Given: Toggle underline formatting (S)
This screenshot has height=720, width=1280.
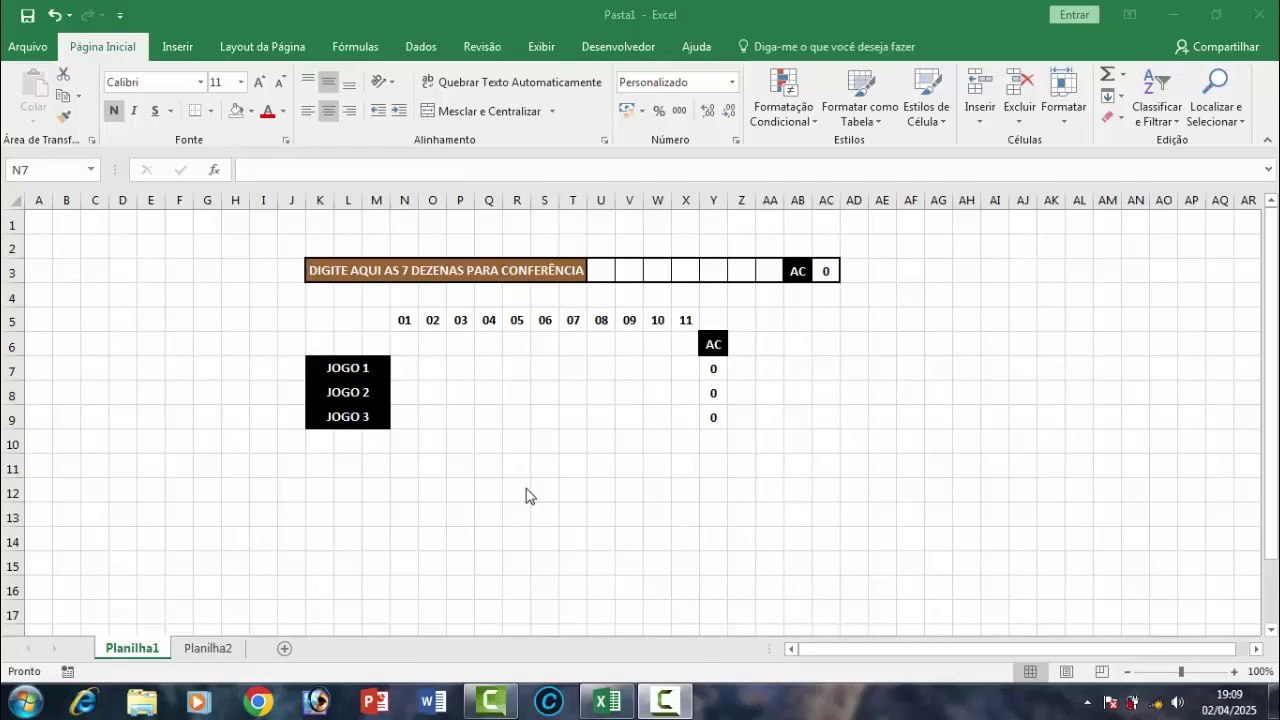Looking at the screenshot, I should point(155,111).
